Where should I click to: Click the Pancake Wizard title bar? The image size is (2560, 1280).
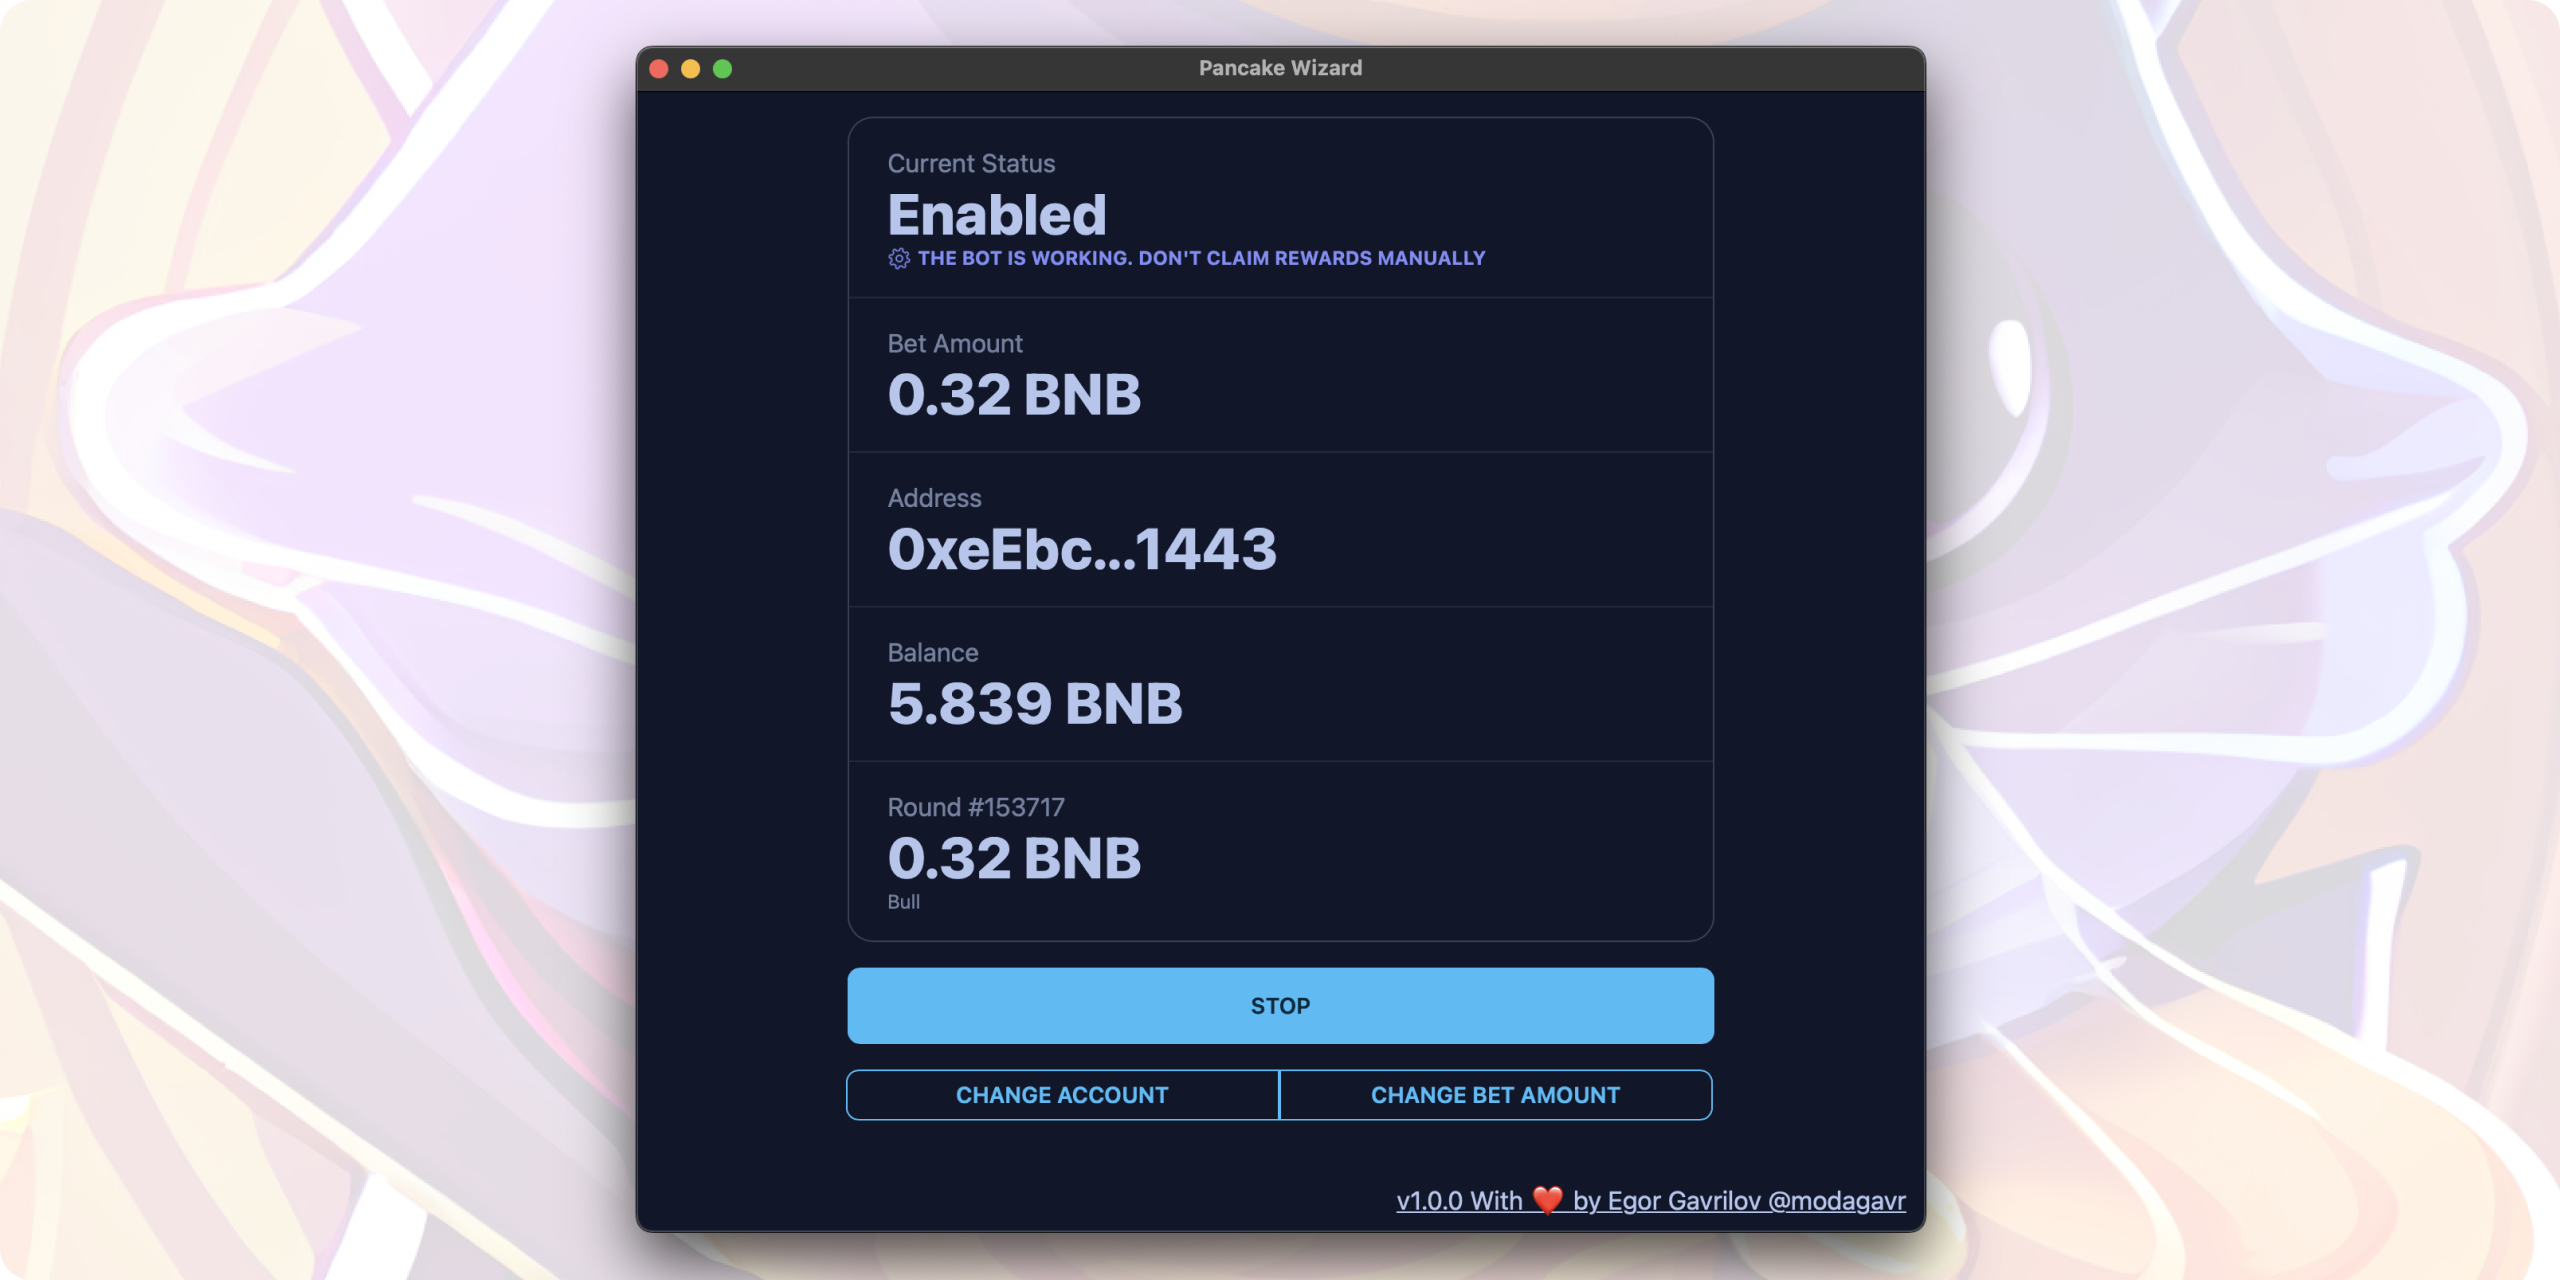1280,68
